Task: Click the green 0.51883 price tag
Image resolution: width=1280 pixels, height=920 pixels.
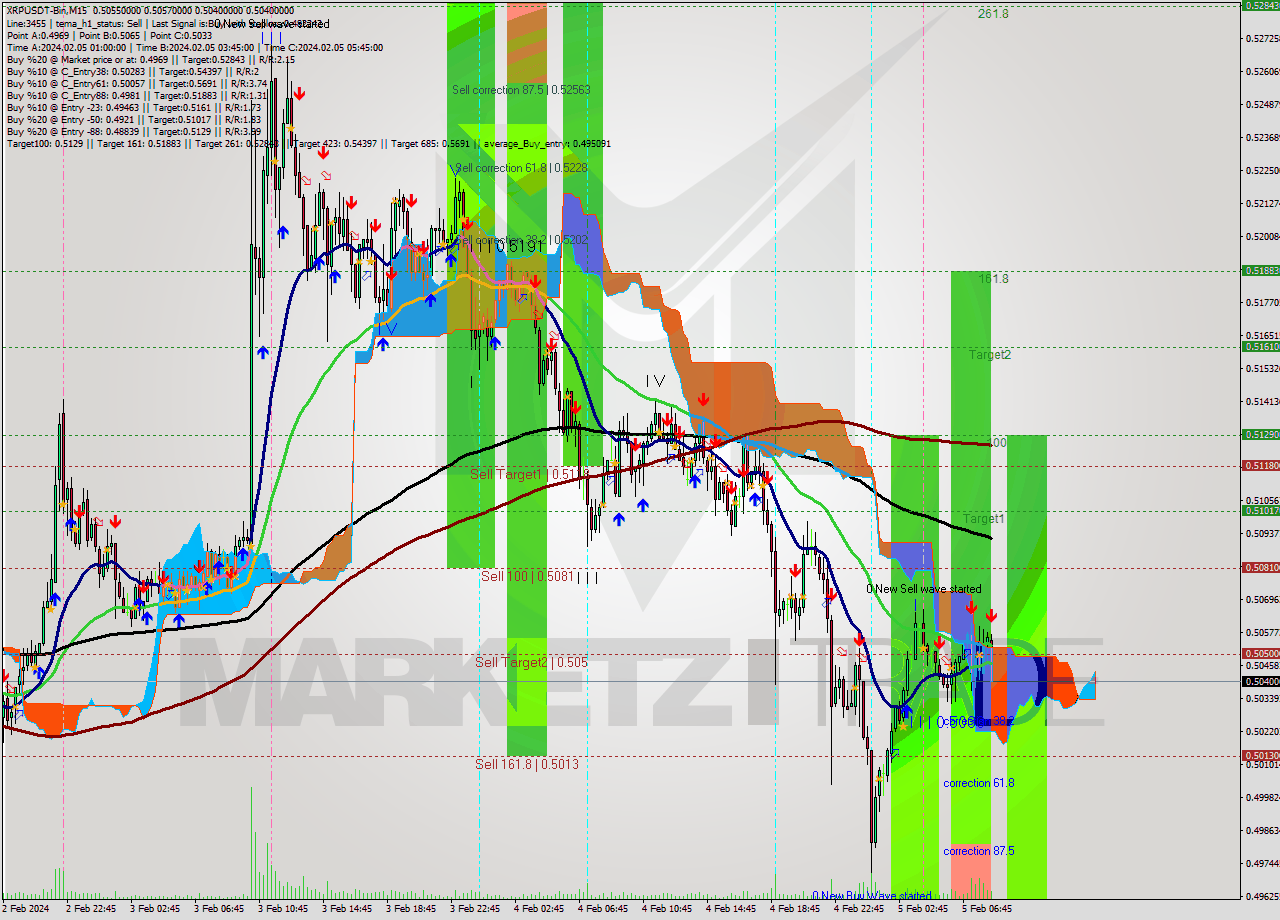Action: coord(1260,270)
